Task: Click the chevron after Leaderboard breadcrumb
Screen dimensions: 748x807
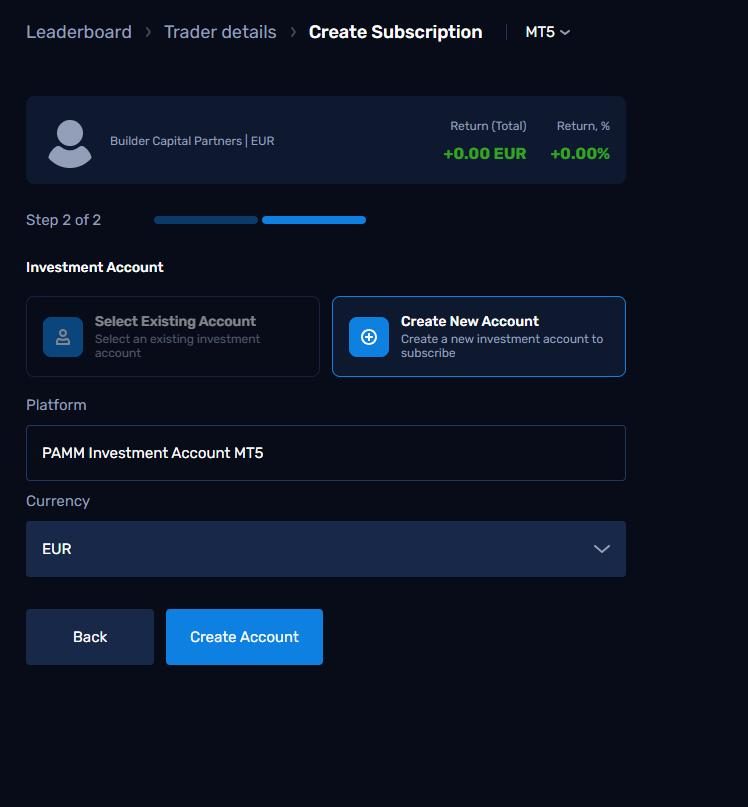Action: [148, 32]
